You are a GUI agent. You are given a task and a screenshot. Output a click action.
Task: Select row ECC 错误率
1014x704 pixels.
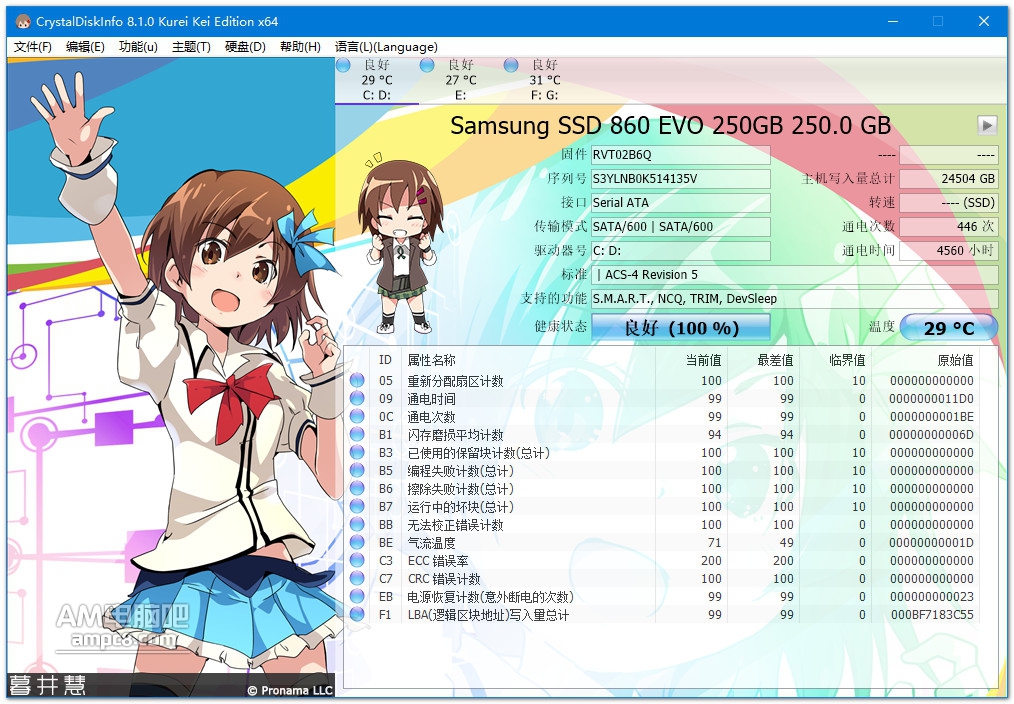[x=664, y=560]
